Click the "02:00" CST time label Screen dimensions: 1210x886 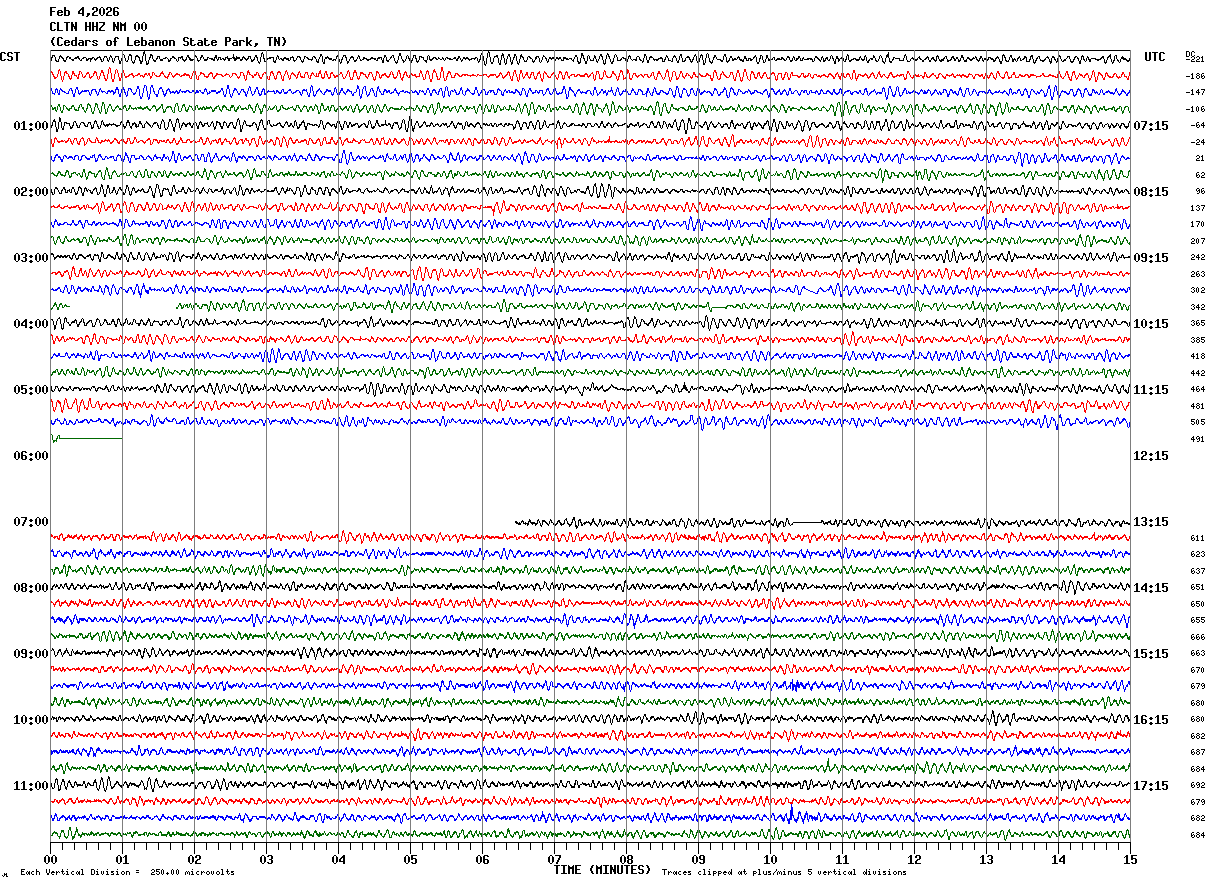pyautogui.click(x=30, y=192)
